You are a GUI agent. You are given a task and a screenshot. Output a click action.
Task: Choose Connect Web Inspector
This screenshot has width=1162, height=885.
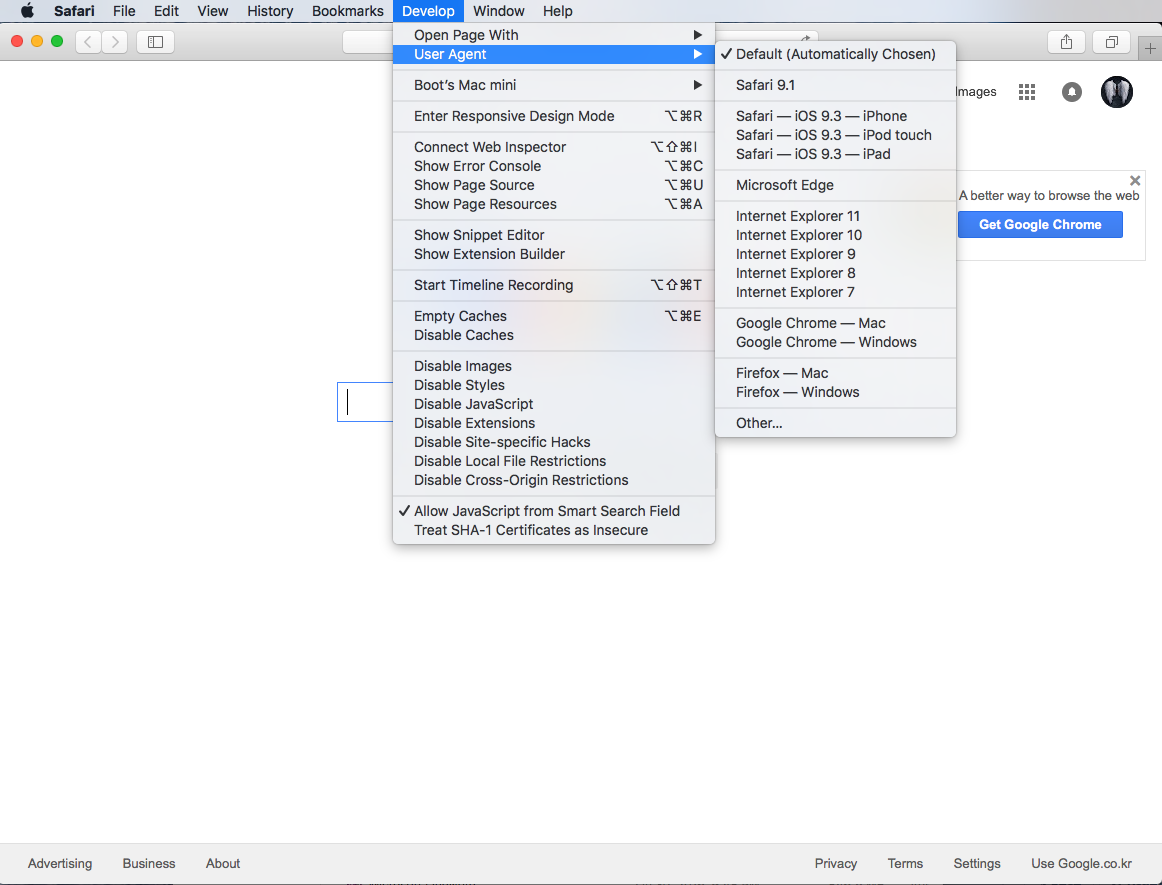click(x=554, y=147)
